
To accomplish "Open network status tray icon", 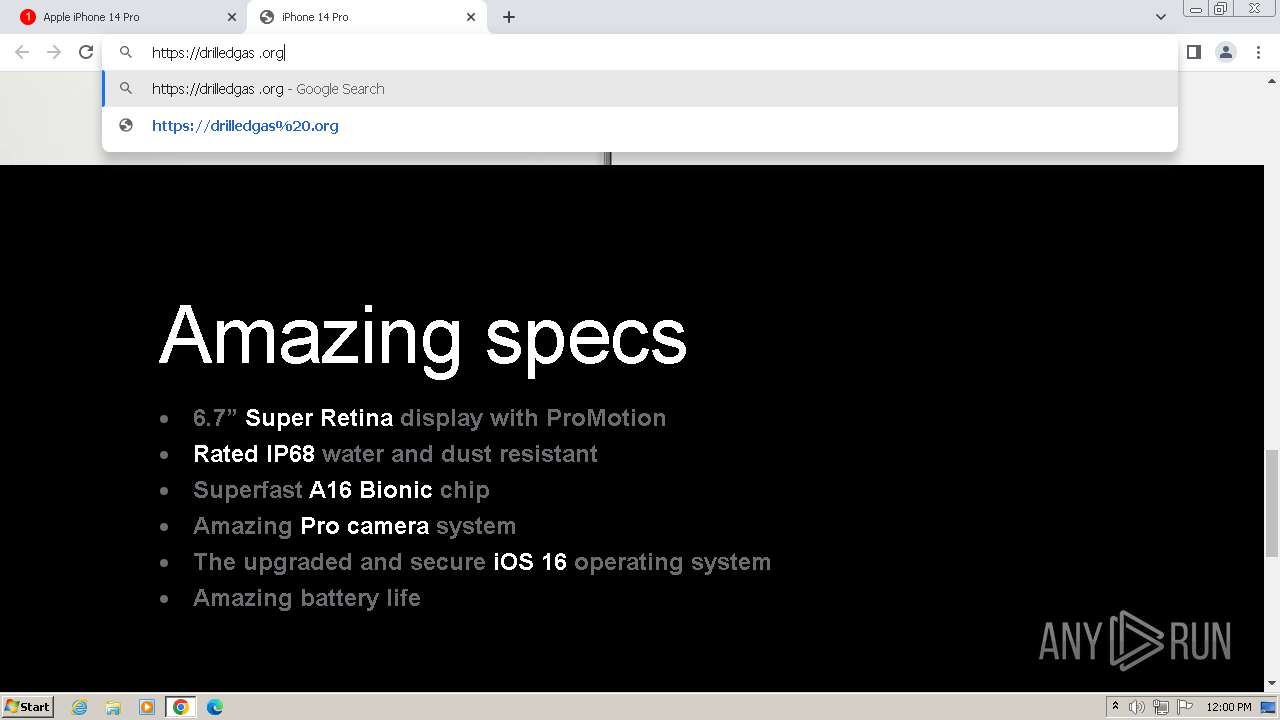I will click(1161, 707).
